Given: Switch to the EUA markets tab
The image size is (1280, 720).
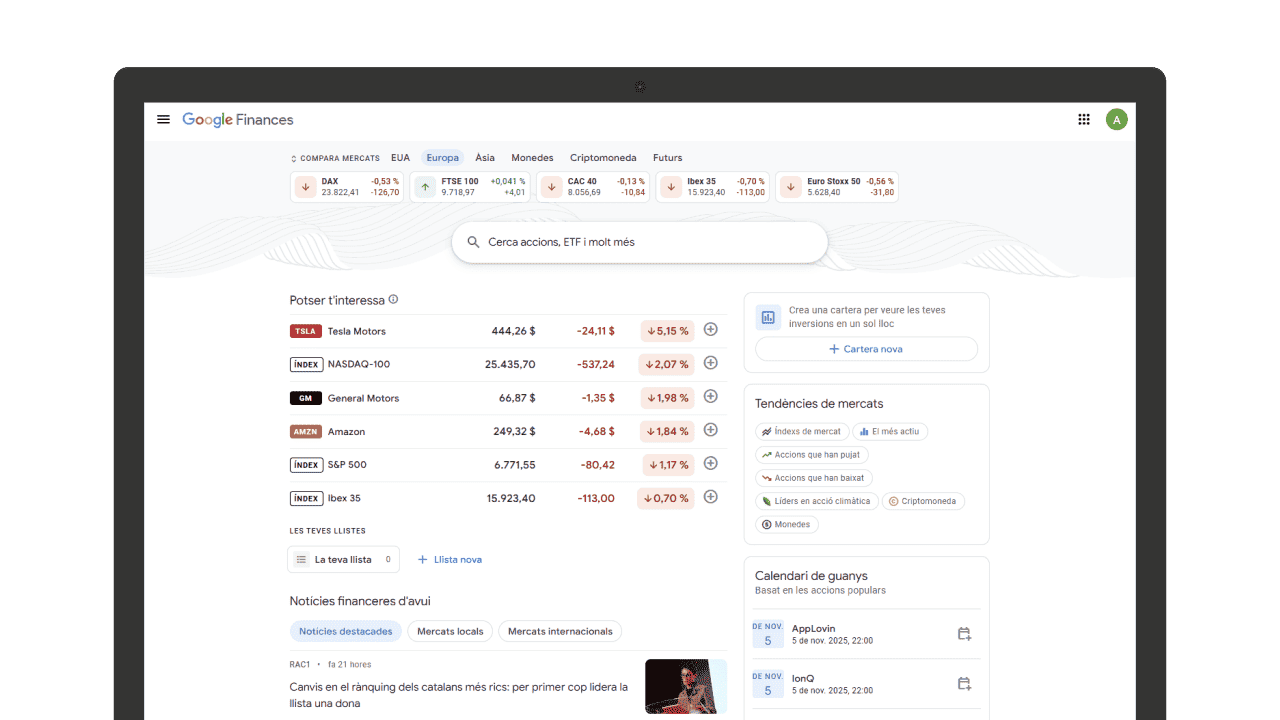Looking at the screenshot, I should tap(400, 157).
